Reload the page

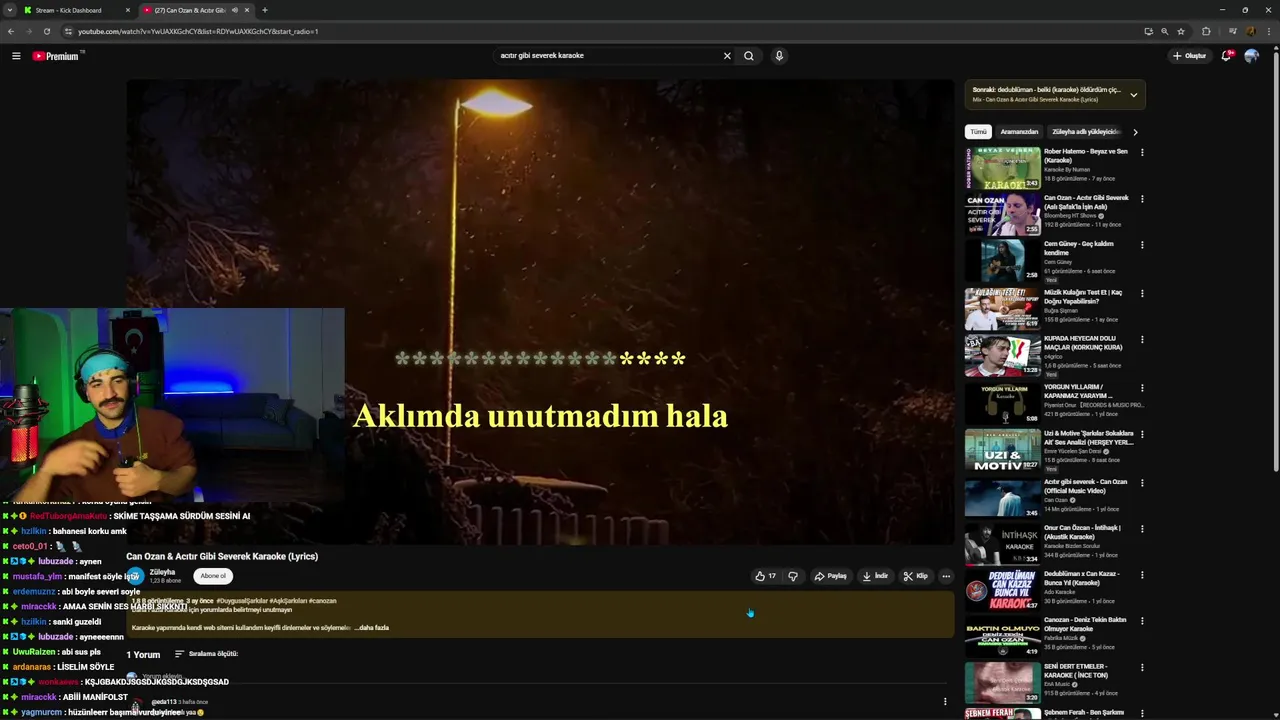pos(46,31)
